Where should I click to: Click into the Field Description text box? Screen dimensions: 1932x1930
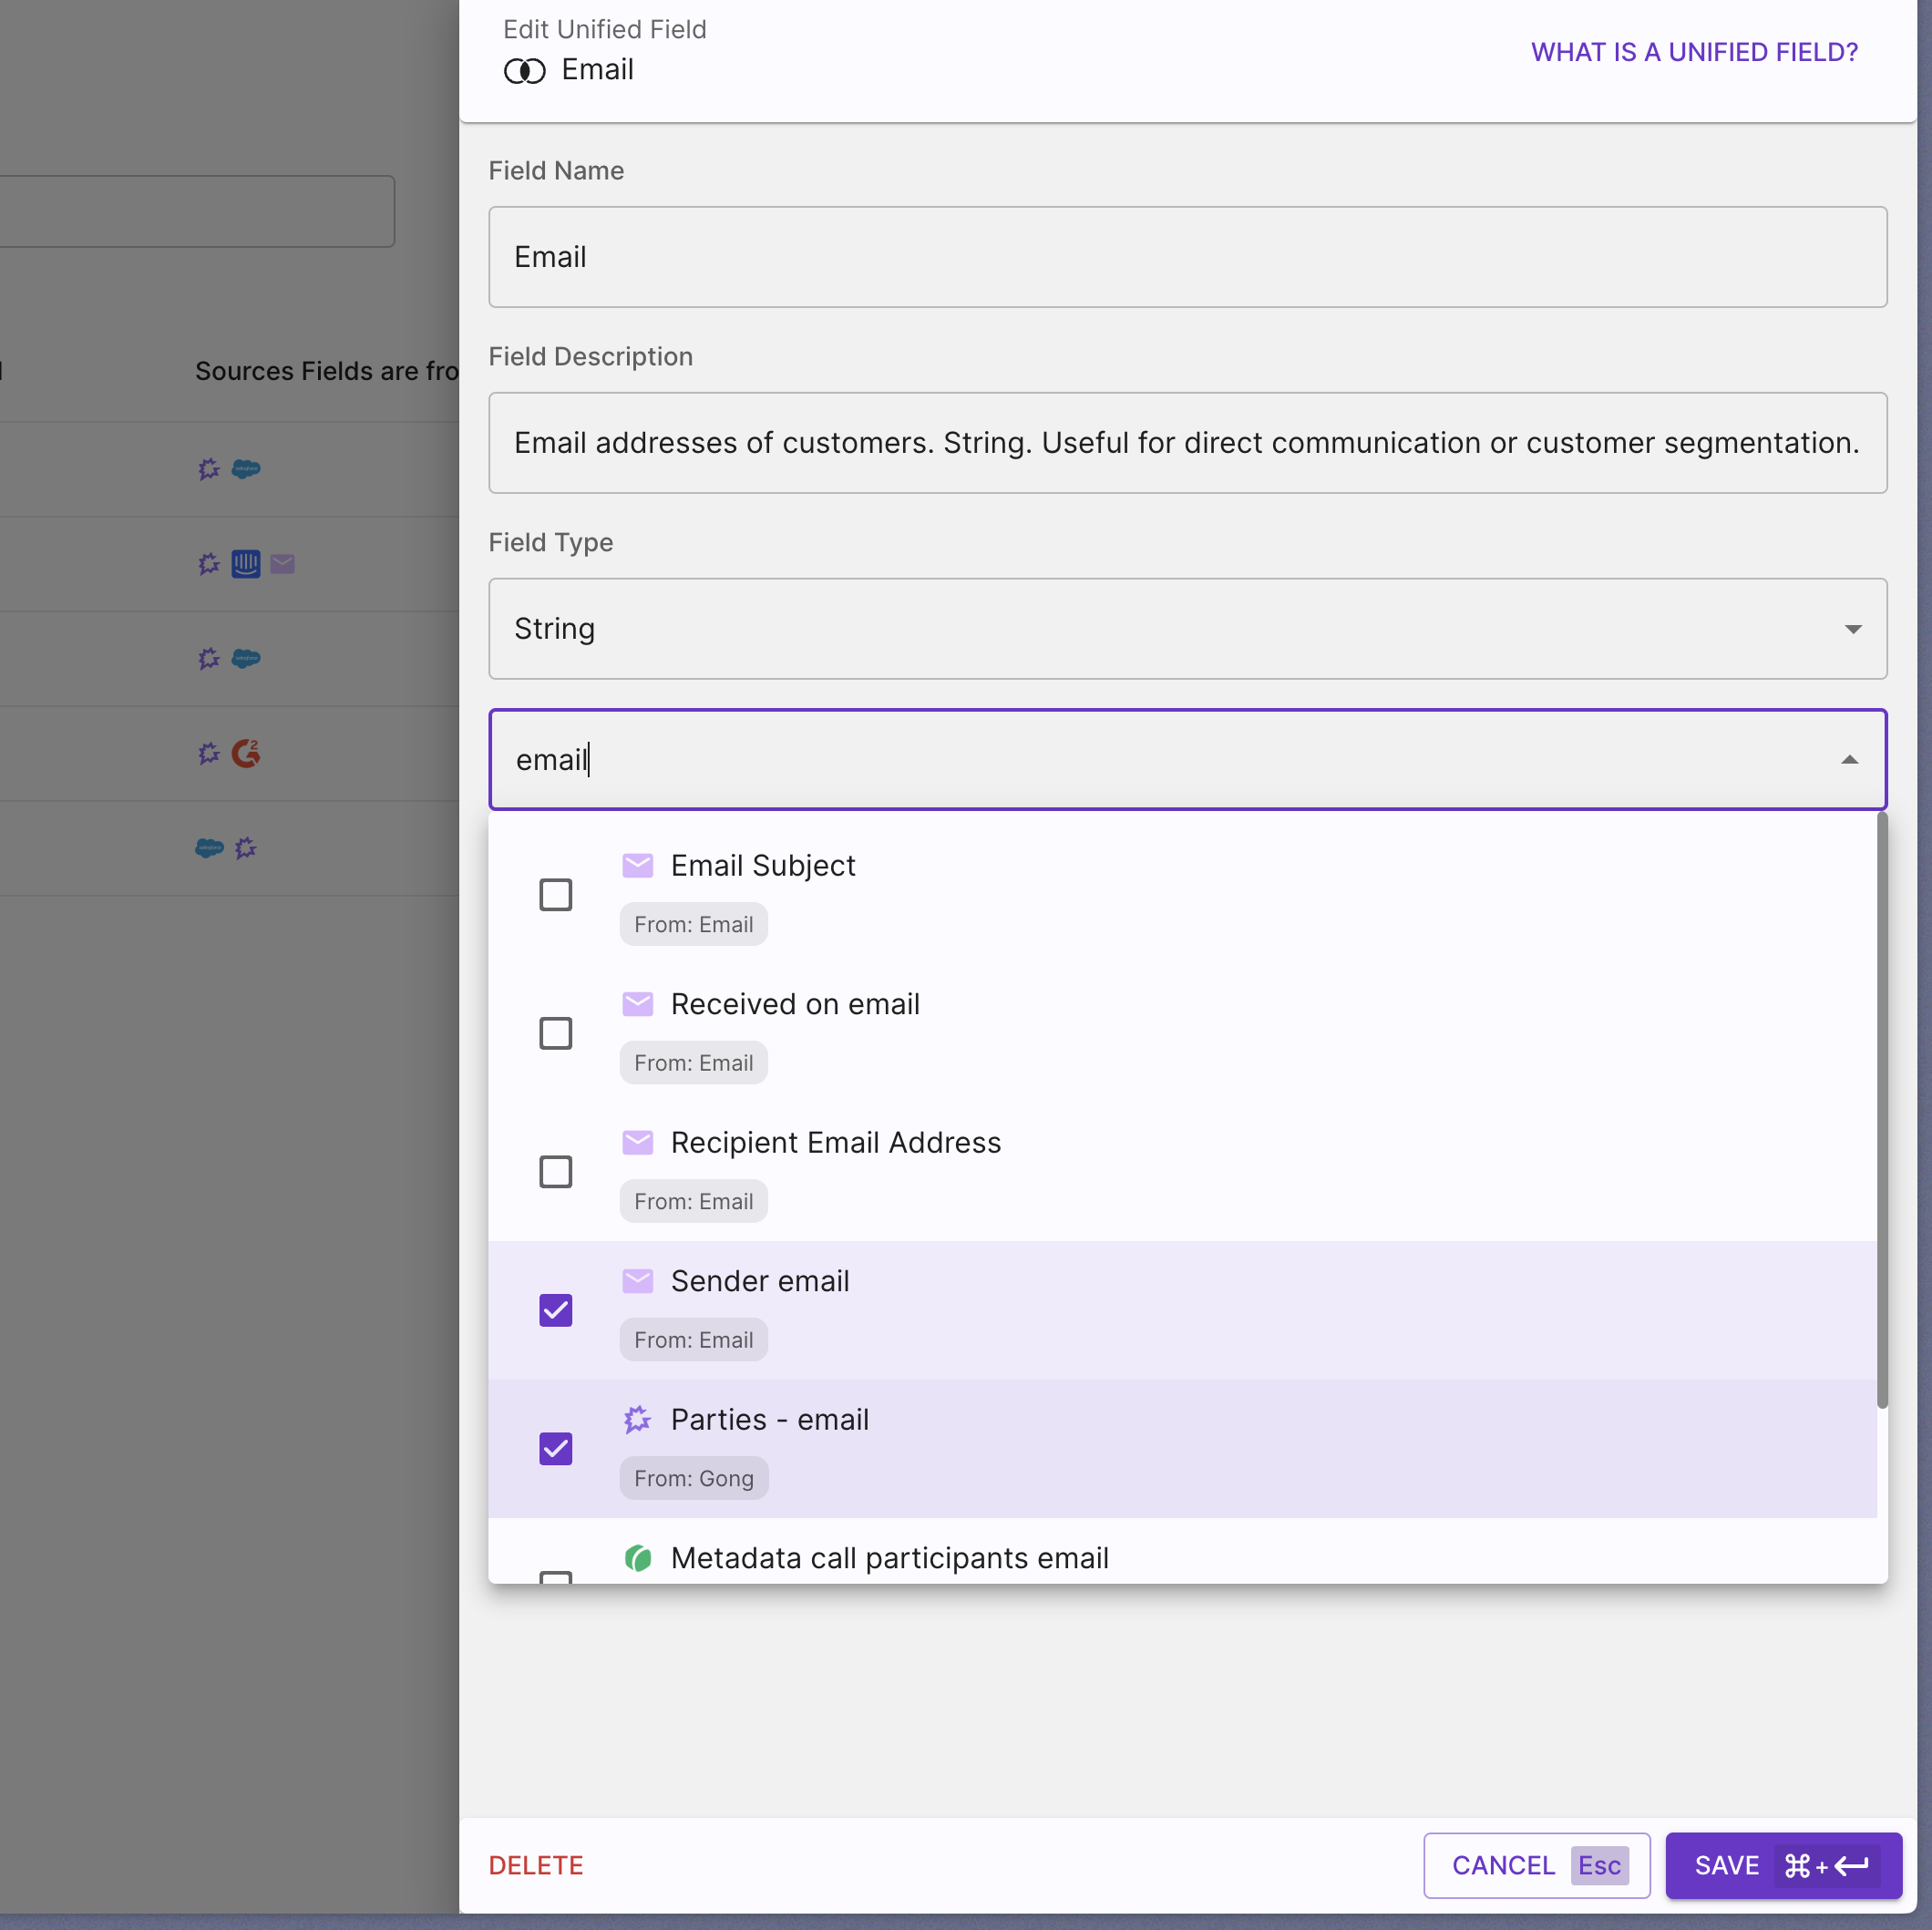(x=1186, y=442)
